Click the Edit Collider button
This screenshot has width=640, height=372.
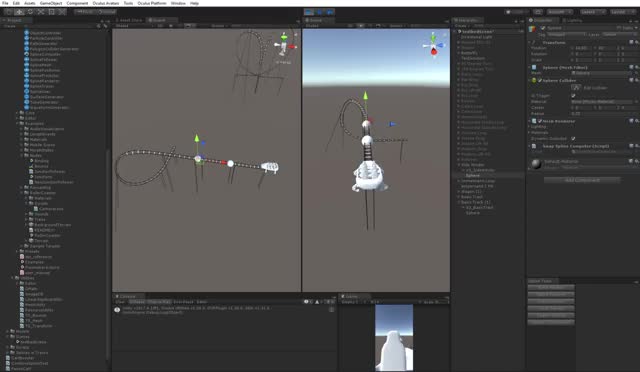[576, 88]
